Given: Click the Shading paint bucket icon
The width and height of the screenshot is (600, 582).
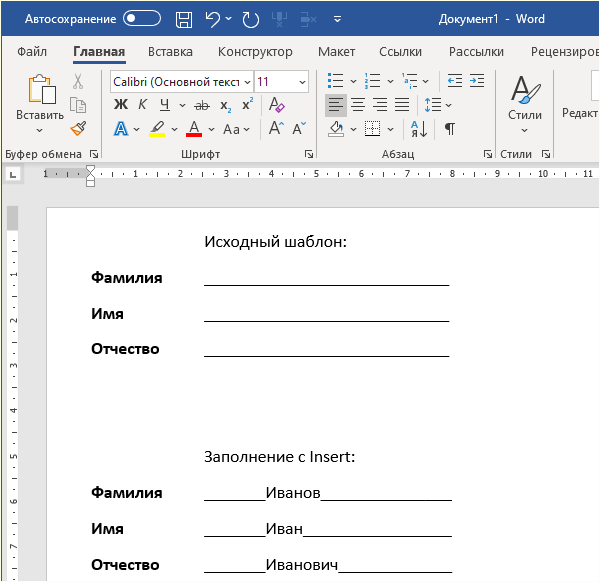Looking at the screenshot, I should (336, 129).
